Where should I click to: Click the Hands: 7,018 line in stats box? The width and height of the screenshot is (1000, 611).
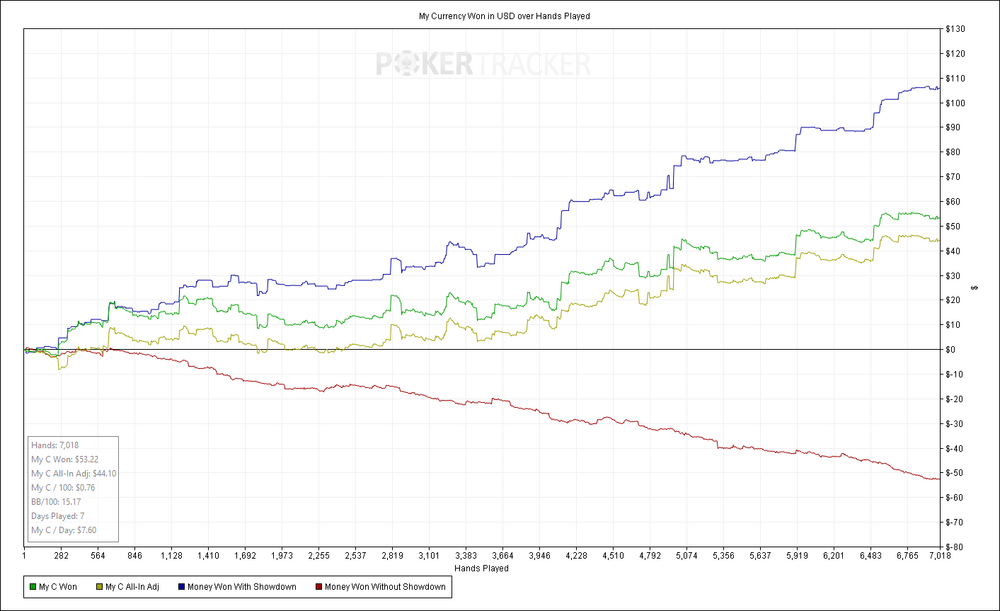coord(55,445)
